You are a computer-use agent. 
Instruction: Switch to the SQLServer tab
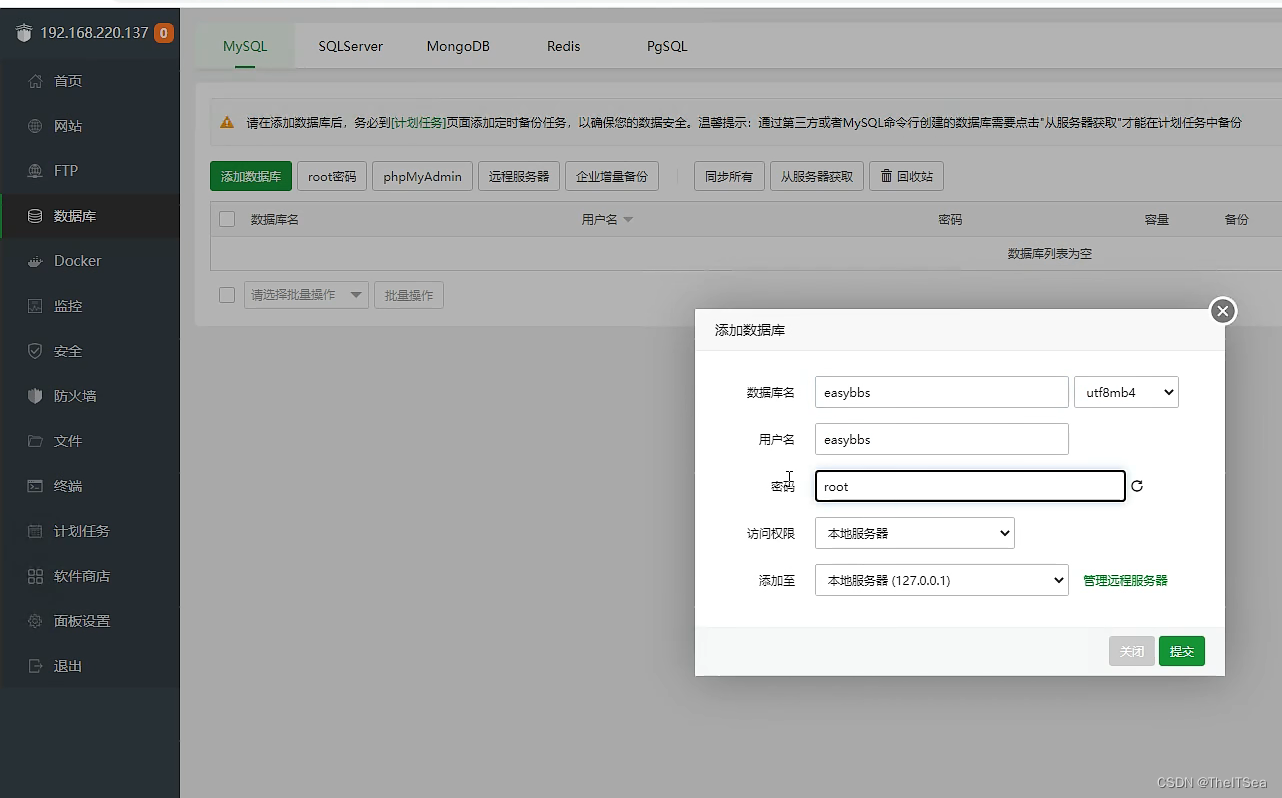[351, 46]
